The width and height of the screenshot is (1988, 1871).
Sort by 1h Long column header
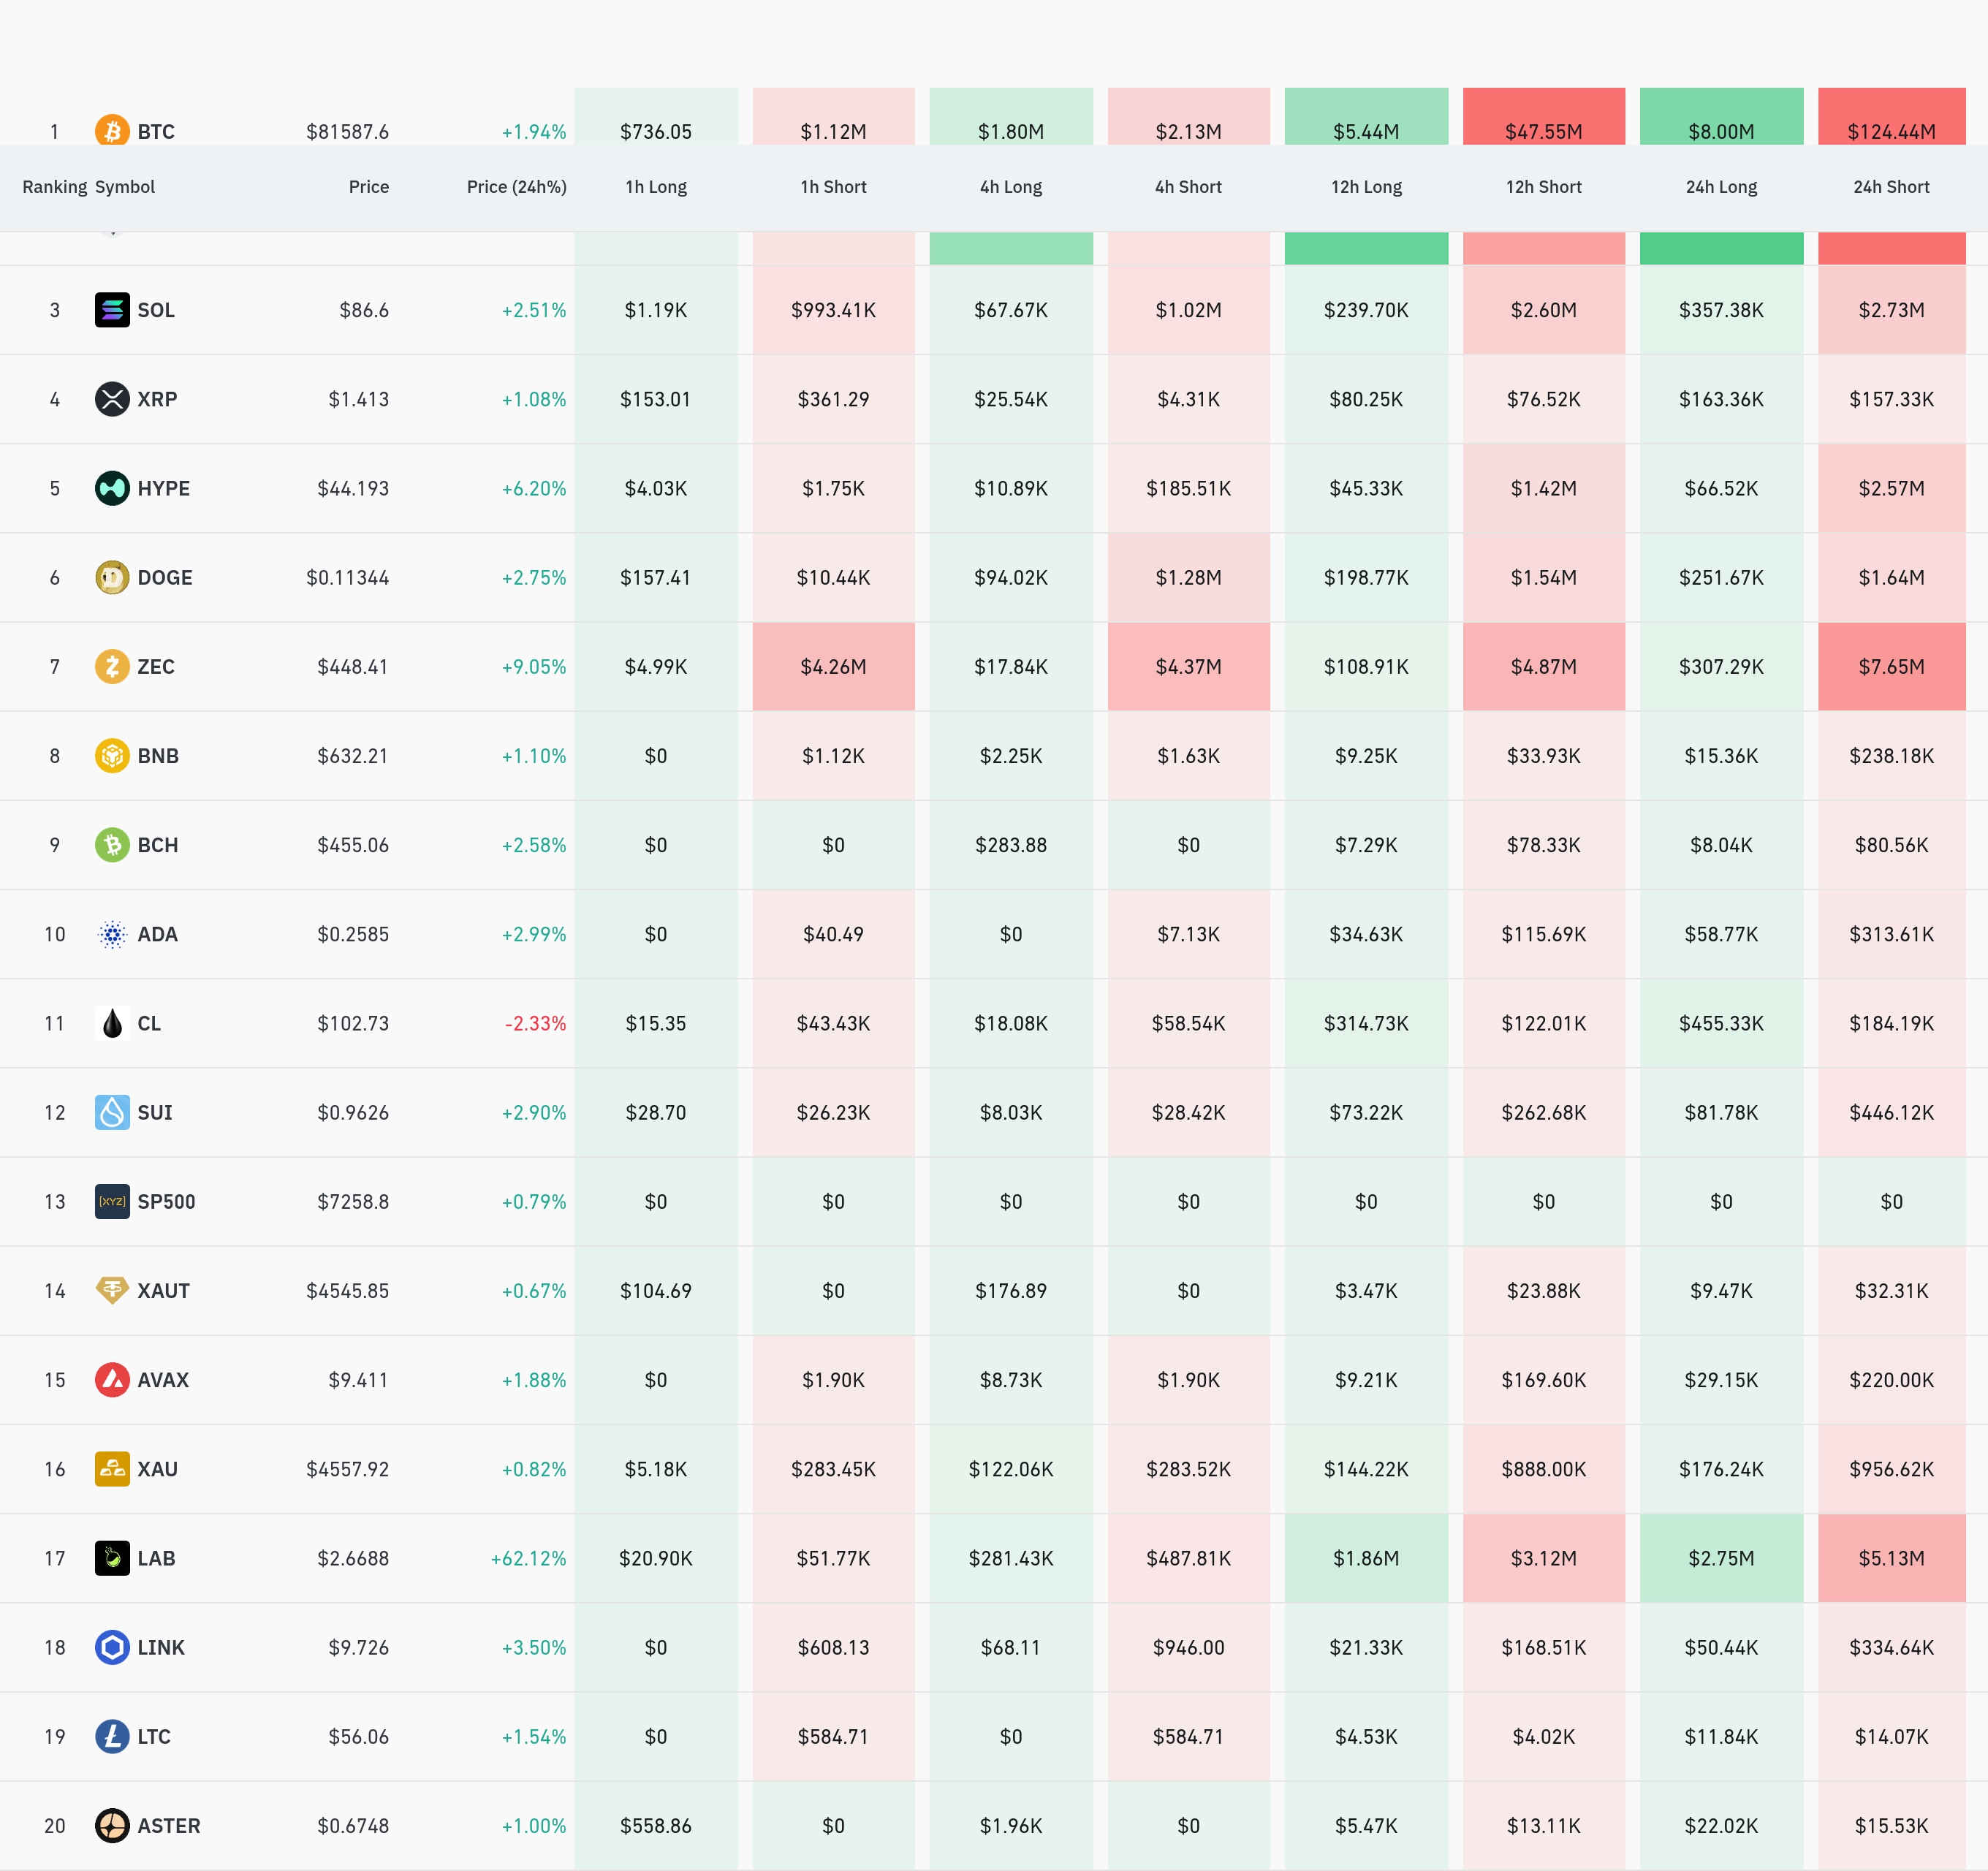656,187
